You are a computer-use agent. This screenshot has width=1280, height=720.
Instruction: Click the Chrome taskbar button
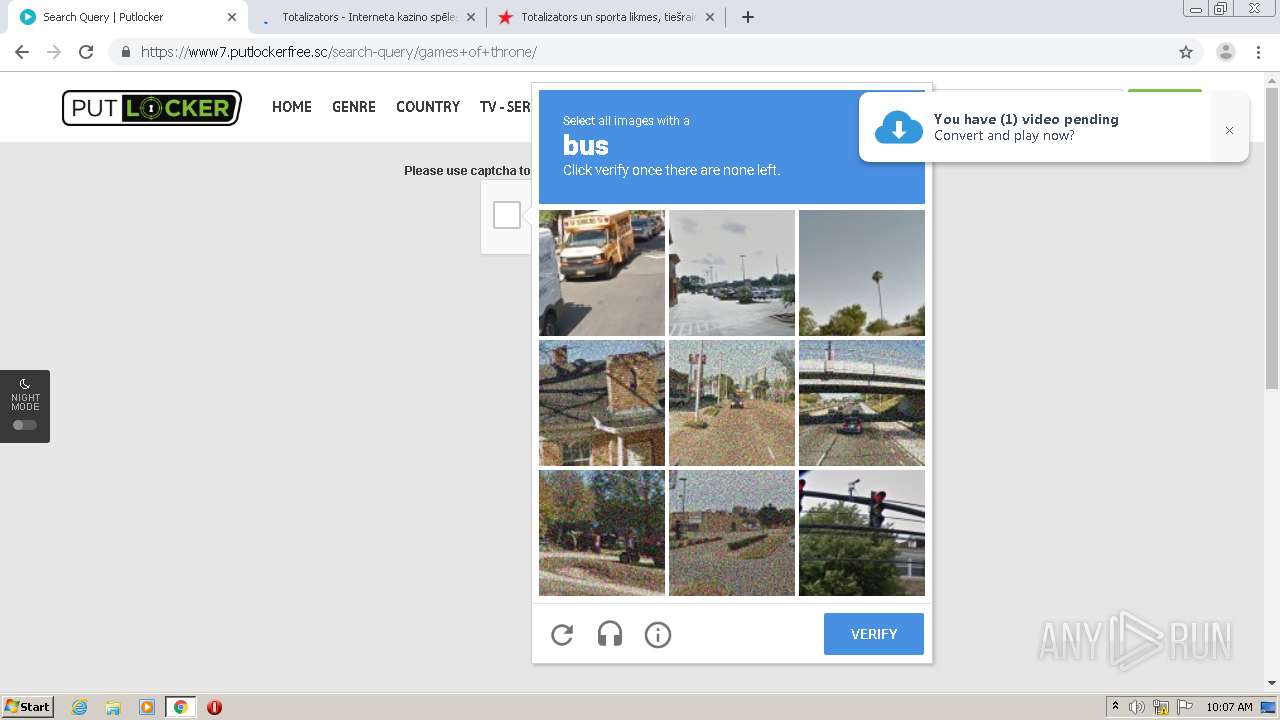point(180,707)
